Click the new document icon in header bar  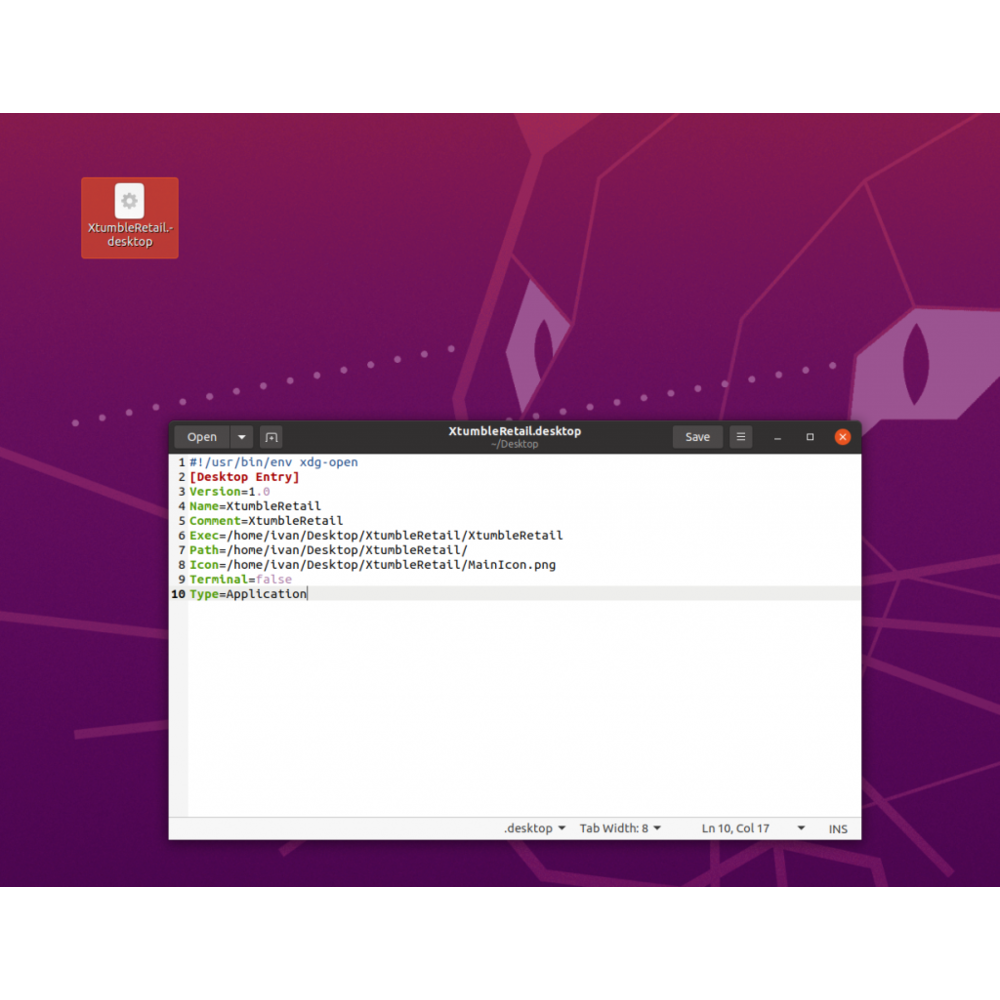(x=271, y=437)
